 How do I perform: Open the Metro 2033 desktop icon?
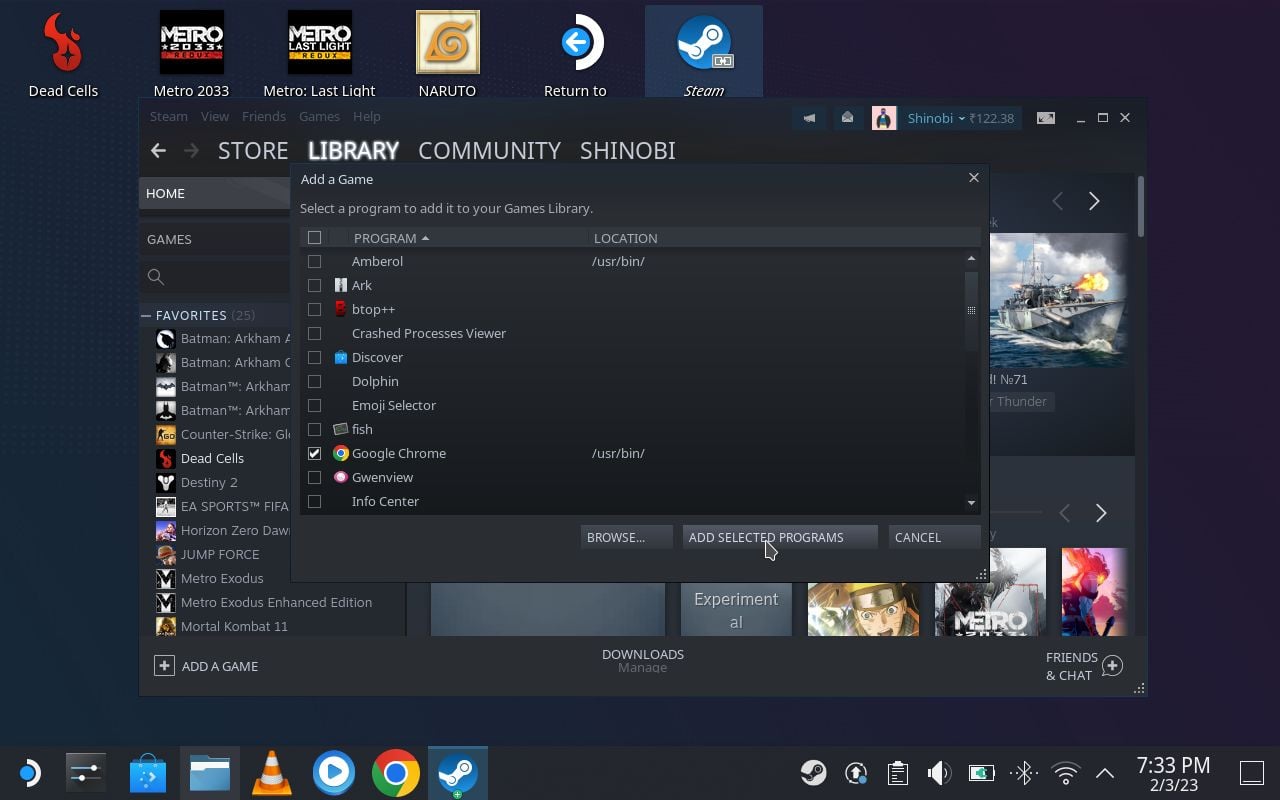click(191, 55)
